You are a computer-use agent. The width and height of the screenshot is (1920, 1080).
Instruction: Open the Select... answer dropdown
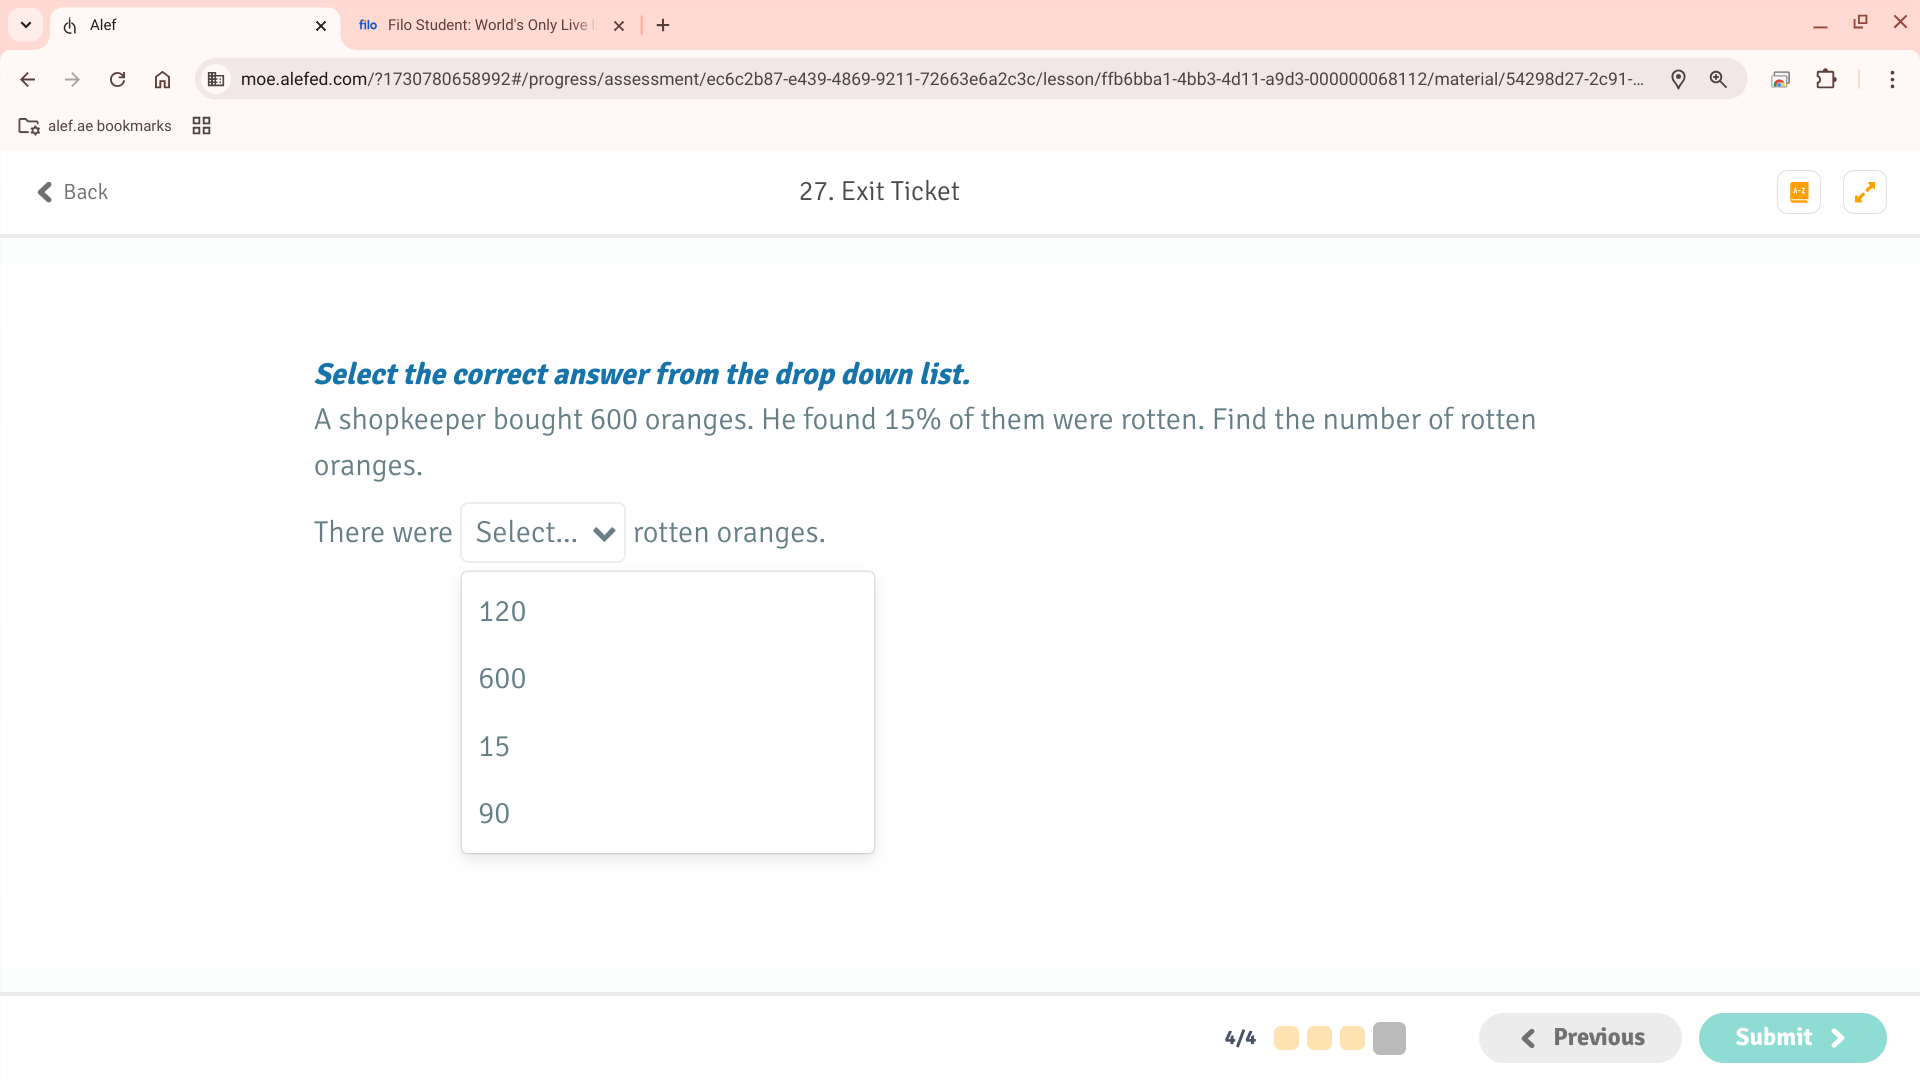click(543, 533)
